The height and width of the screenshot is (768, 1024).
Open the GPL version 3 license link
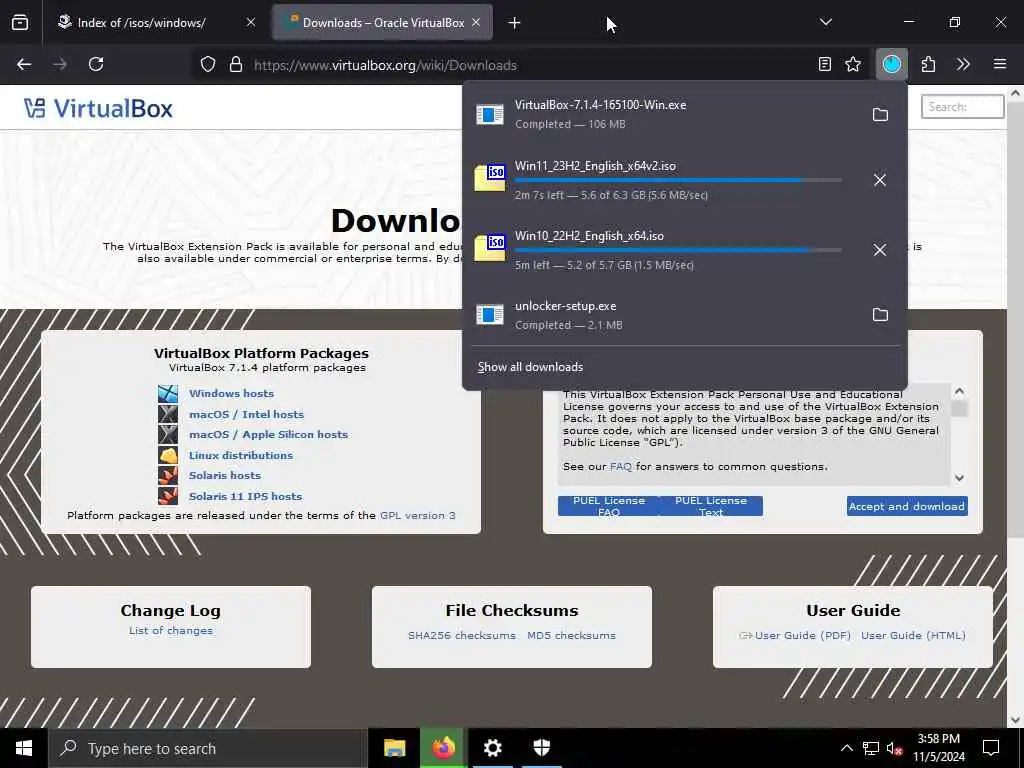418,515
